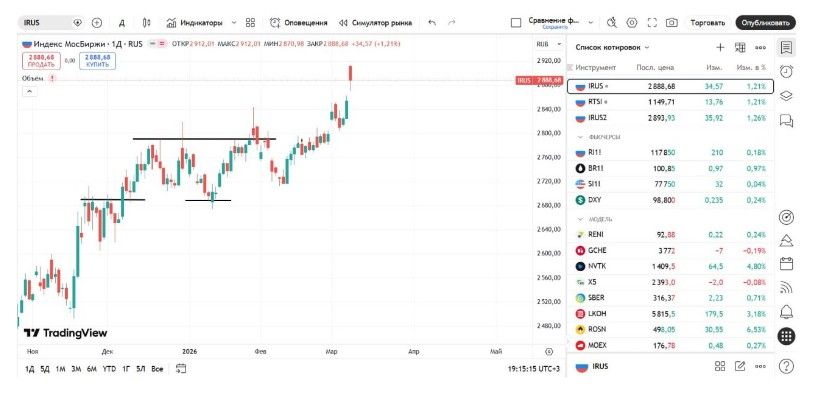This screenshot has width=833, height=401.
Task: Click the undo arrow in toolbar
Action: 431,22
